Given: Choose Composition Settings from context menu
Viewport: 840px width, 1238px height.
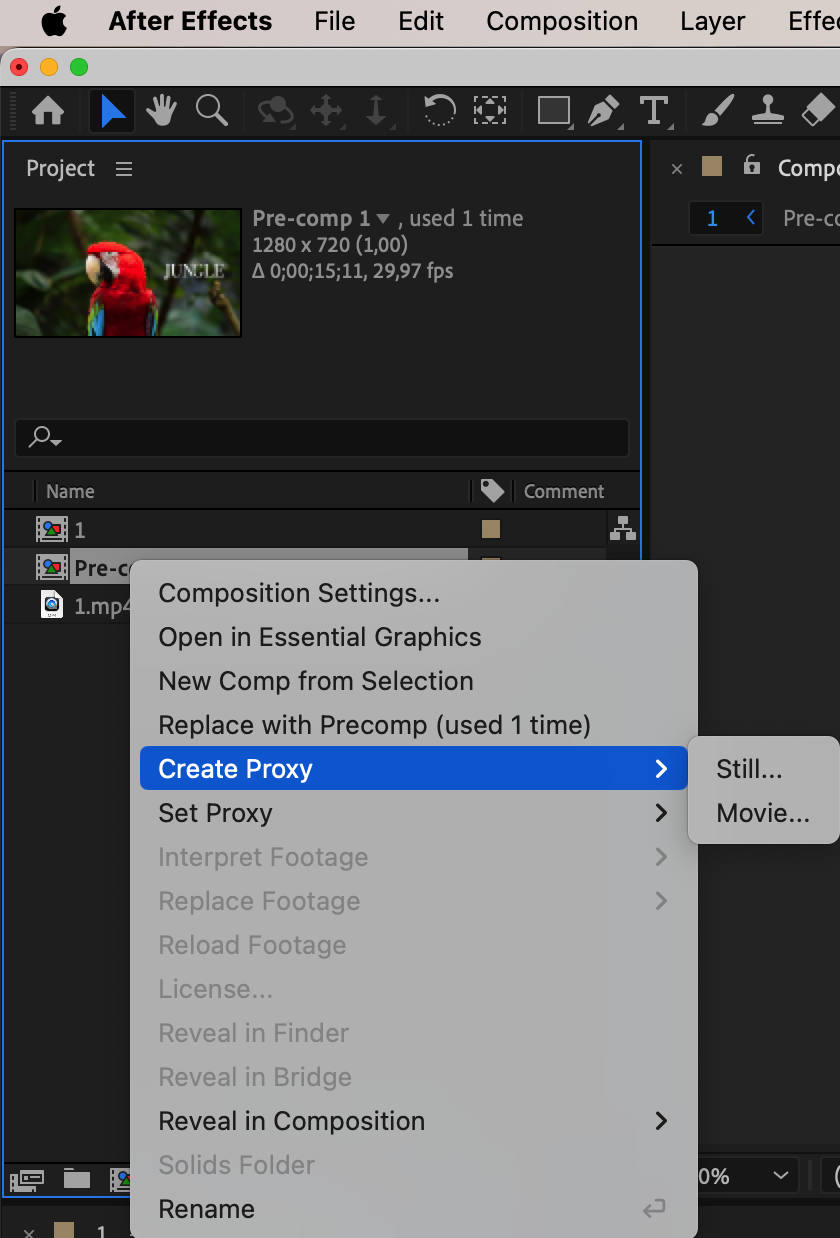Looking at the screenshot, I should coord(299,593).
